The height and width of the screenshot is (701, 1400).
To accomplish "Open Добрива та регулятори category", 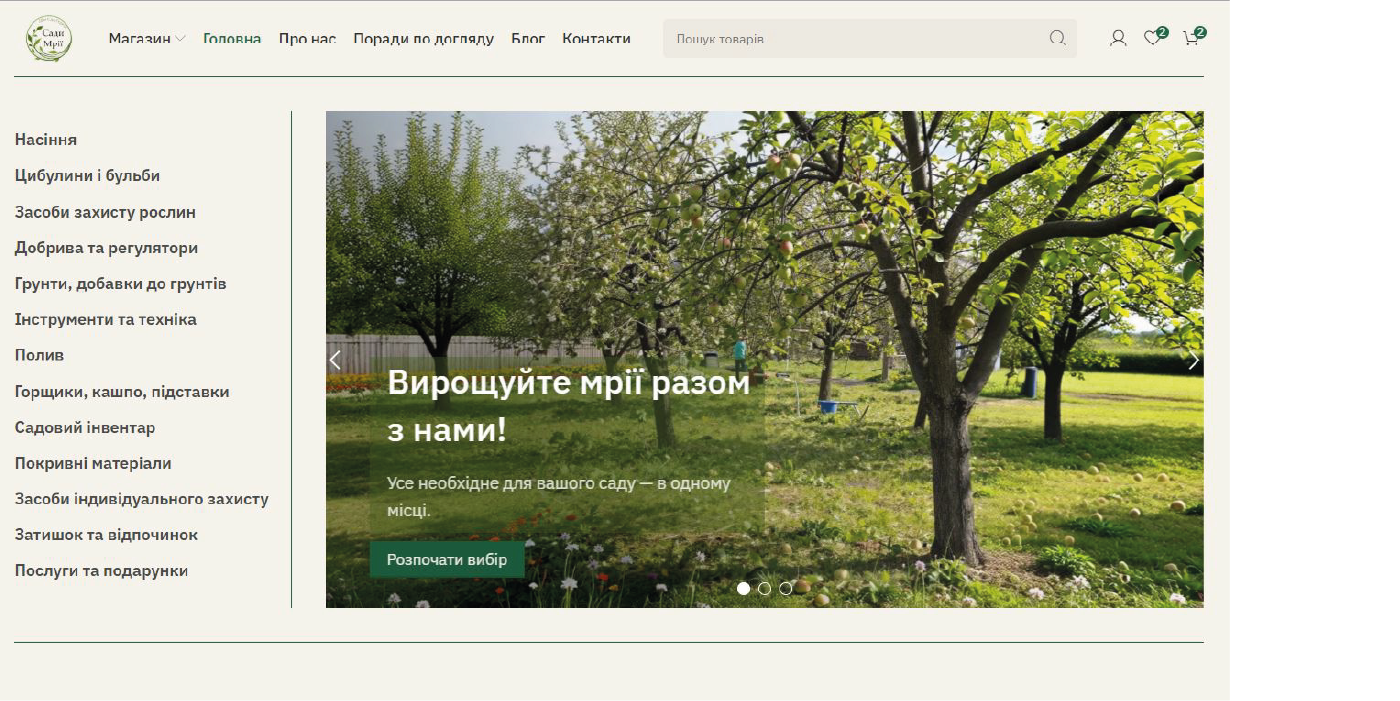I will point(106,248).
